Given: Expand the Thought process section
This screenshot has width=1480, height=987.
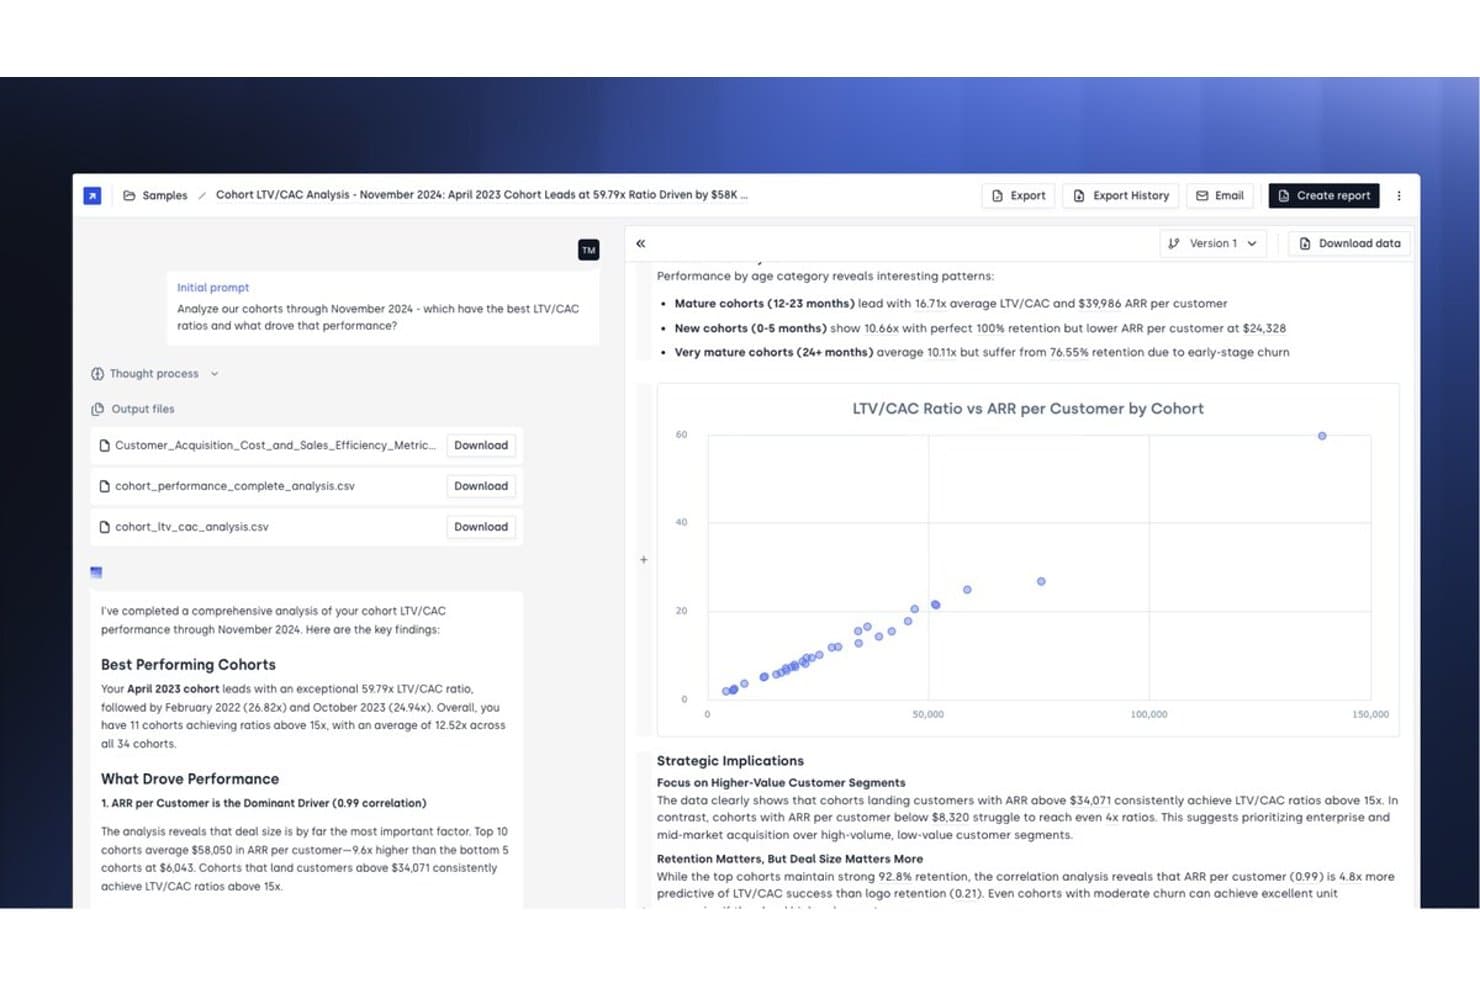Looking at the screenshot, I should (x=155, y=374).
